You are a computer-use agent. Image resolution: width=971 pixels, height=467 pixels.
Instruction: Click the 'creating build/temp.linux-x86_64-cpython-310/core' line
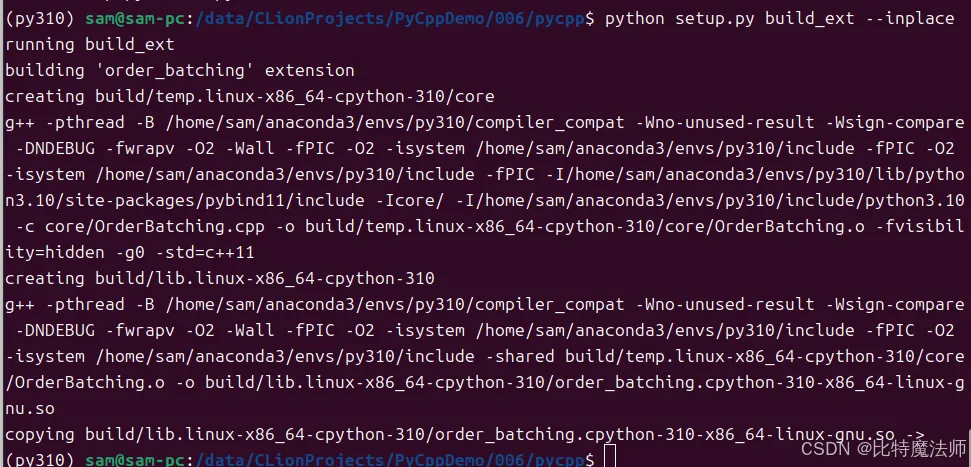coord(250,97)
